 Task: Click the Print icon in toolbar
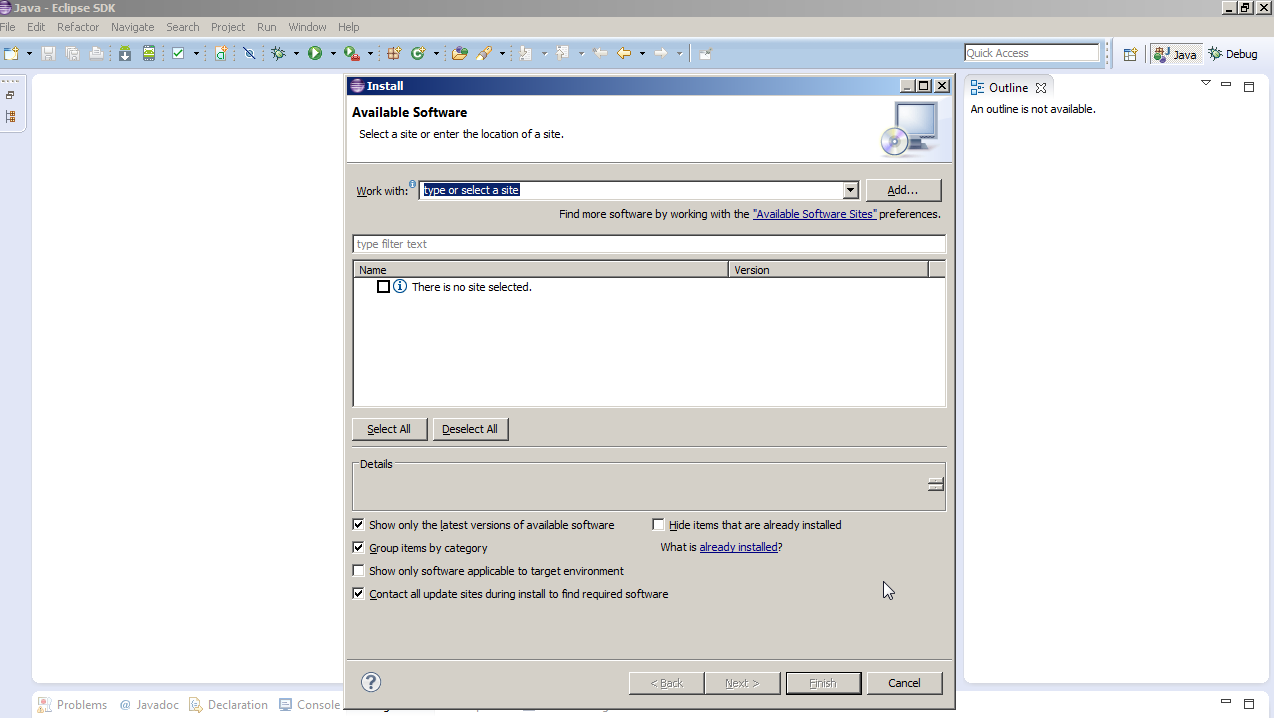pyautogui.click(x=96, y=53)
